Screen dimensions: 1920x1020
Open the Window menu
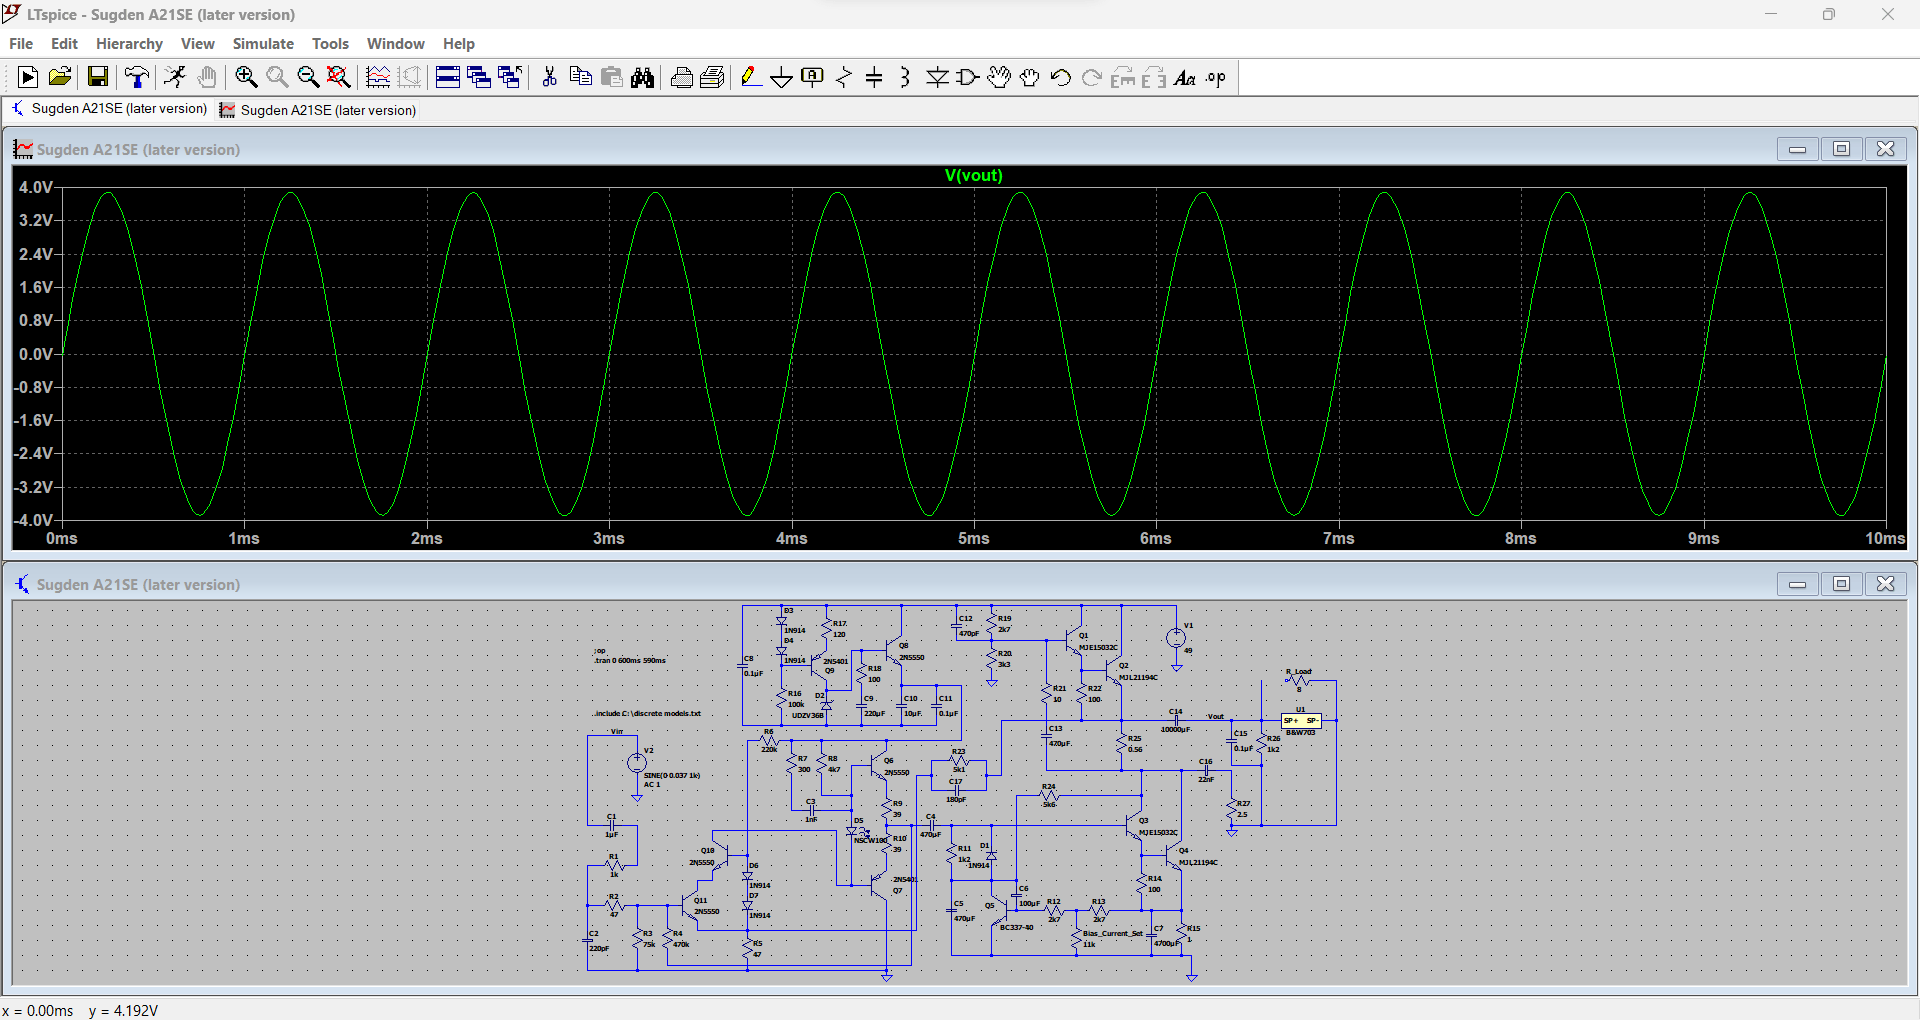396,44
